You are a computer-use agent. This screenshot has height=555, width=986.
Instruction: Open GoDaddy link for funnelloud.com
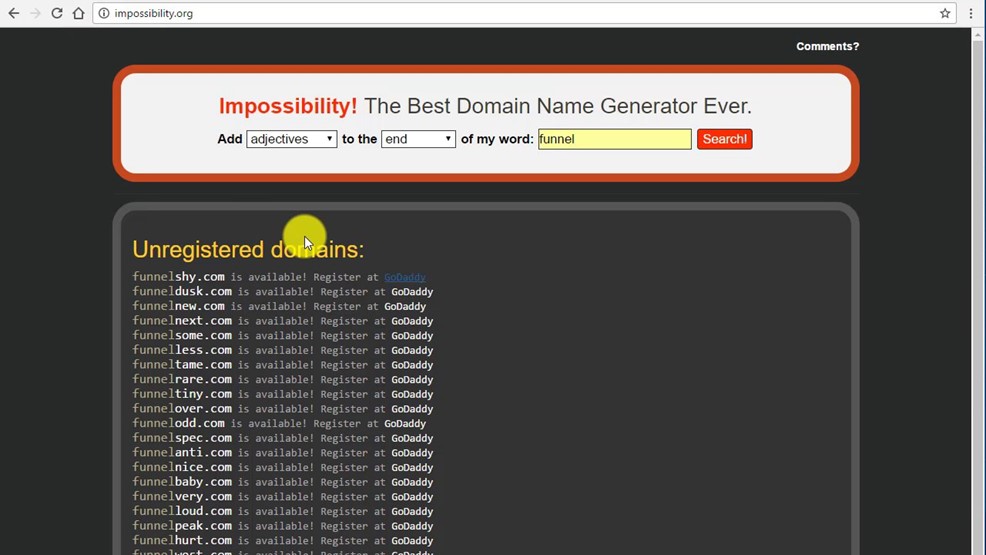[x=412, y=512]
